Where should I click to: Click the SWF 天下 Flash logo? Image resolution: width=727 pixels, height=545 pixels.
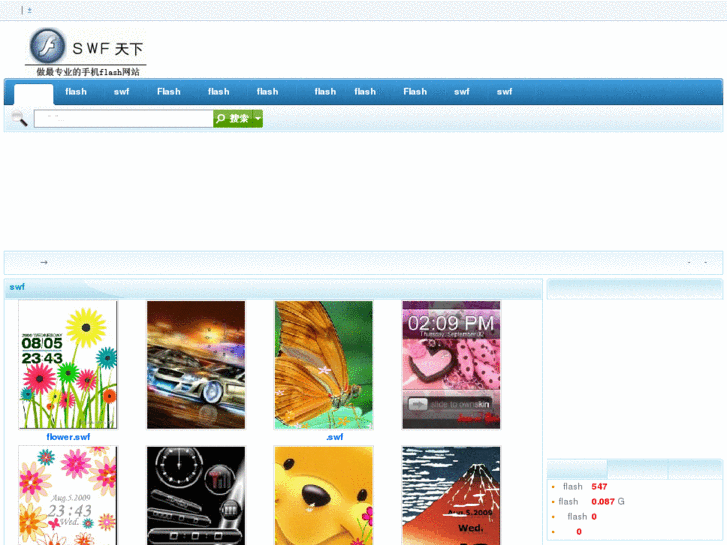pos(86,51)
